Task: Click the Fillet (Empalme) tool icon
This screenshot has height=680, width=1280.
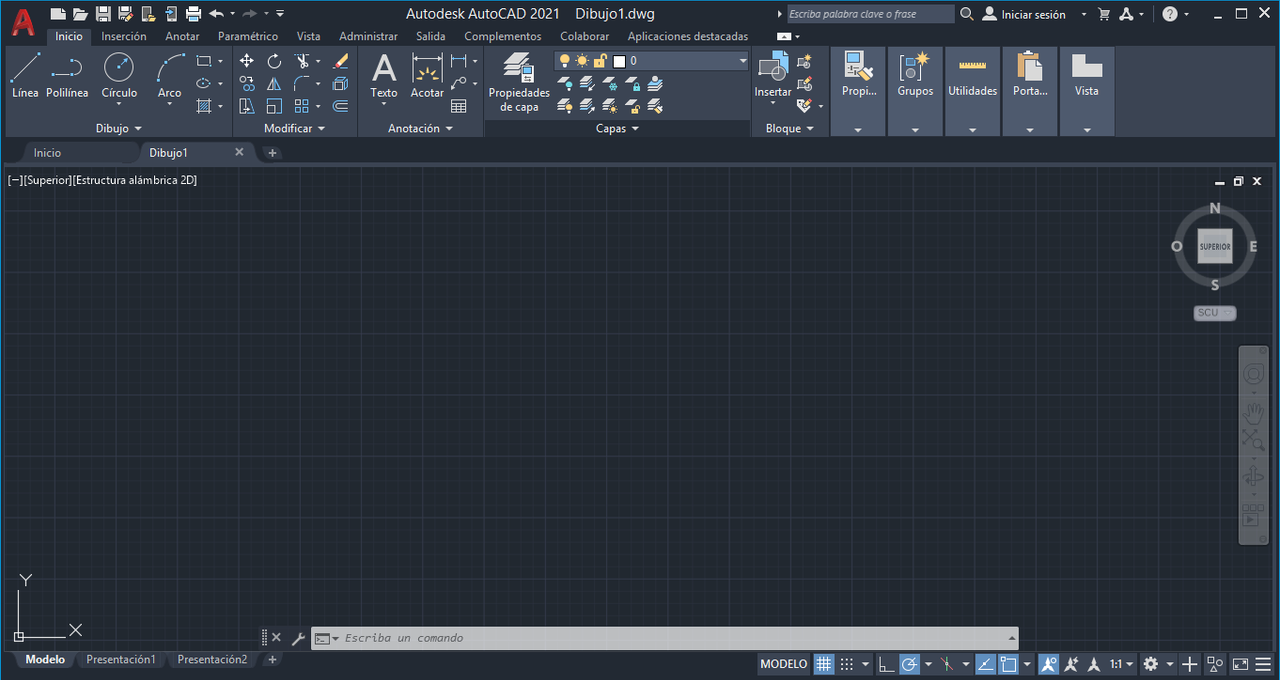Action: (302, 84)
